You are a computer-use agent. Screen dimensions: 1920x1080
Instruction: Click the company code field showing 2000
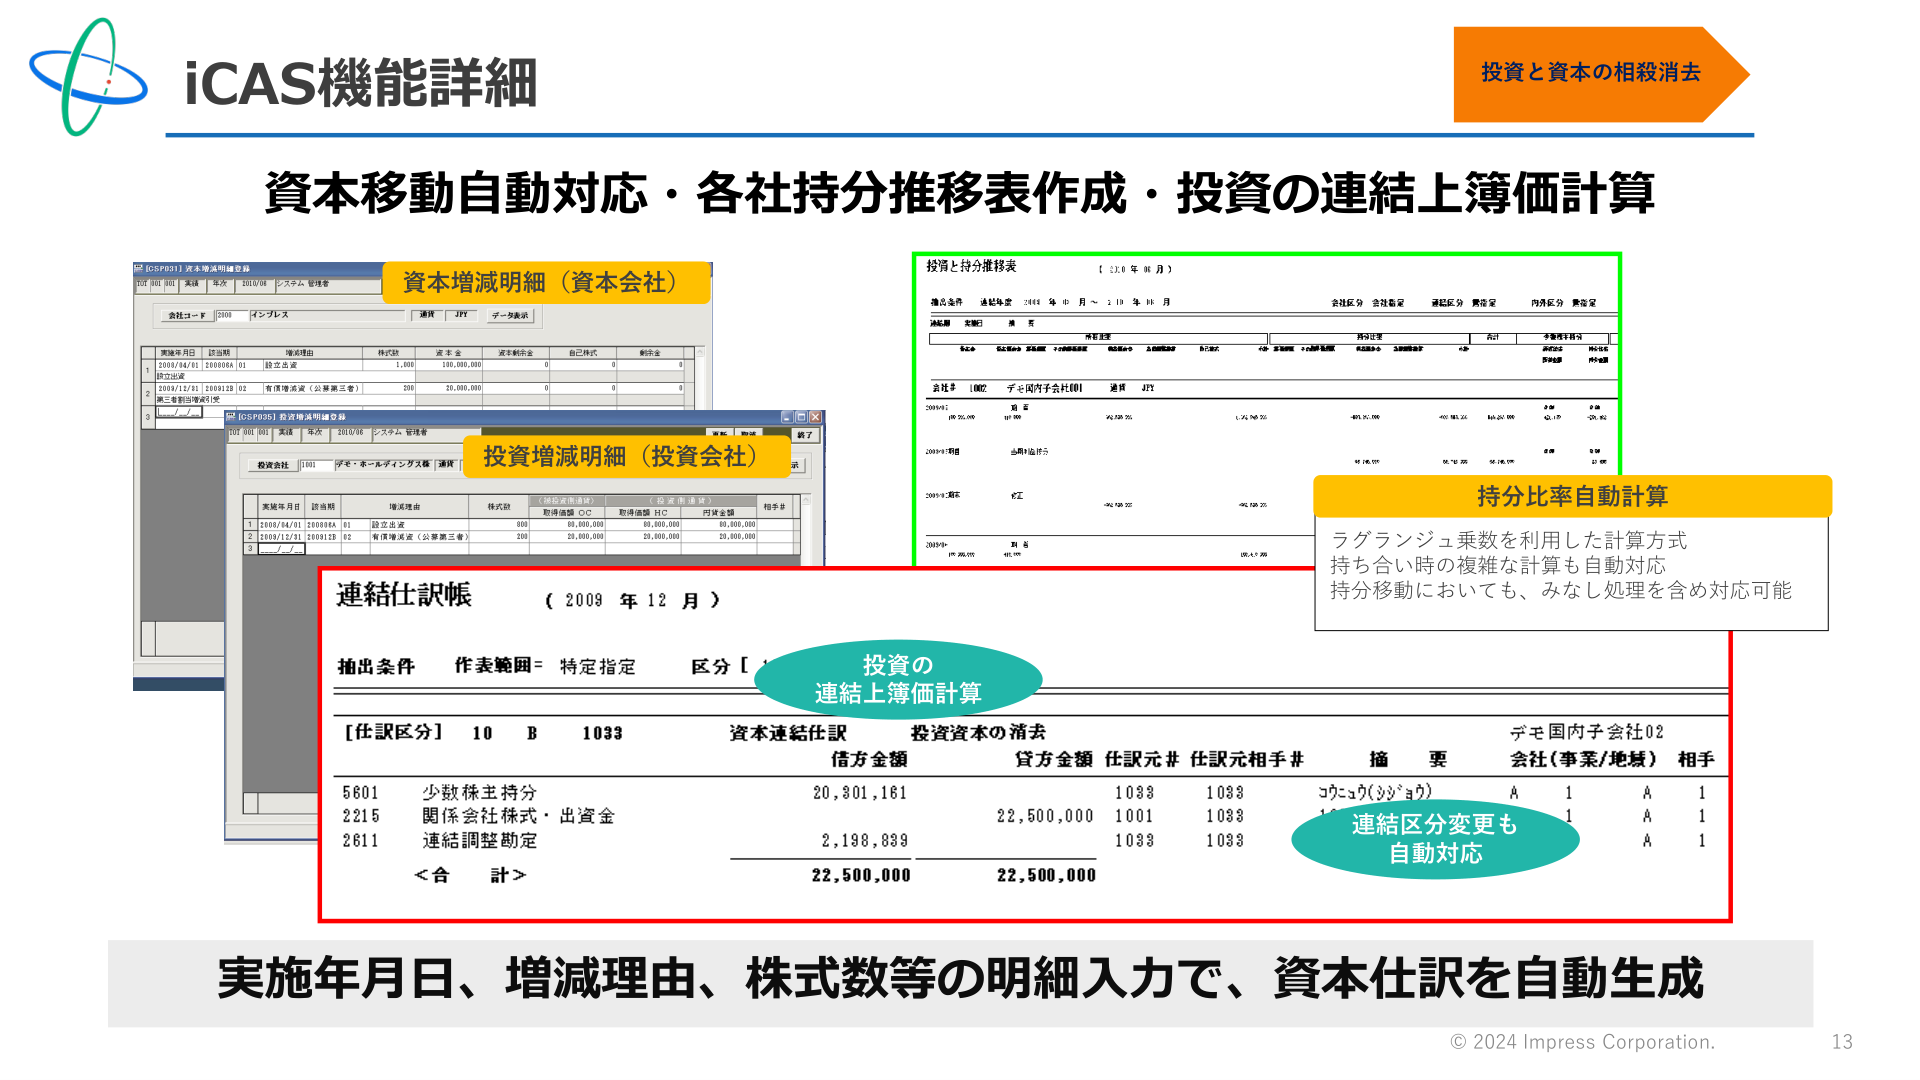tap(231, 315)
